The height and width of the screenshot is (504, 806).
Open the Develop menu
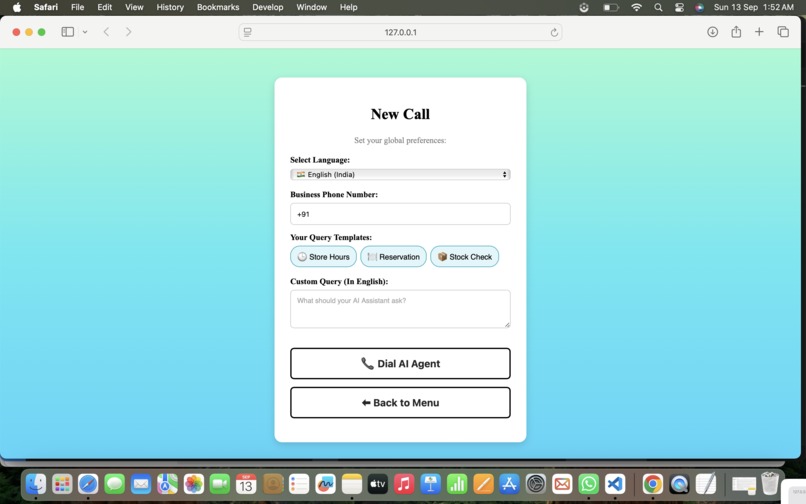[x=268, y=7]
